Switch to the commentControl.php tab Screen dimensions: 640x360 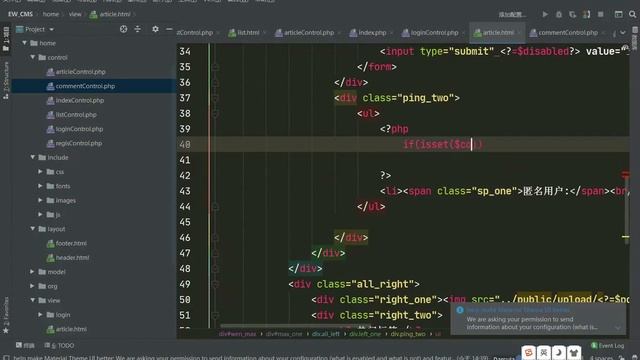[x=567, y=33]
